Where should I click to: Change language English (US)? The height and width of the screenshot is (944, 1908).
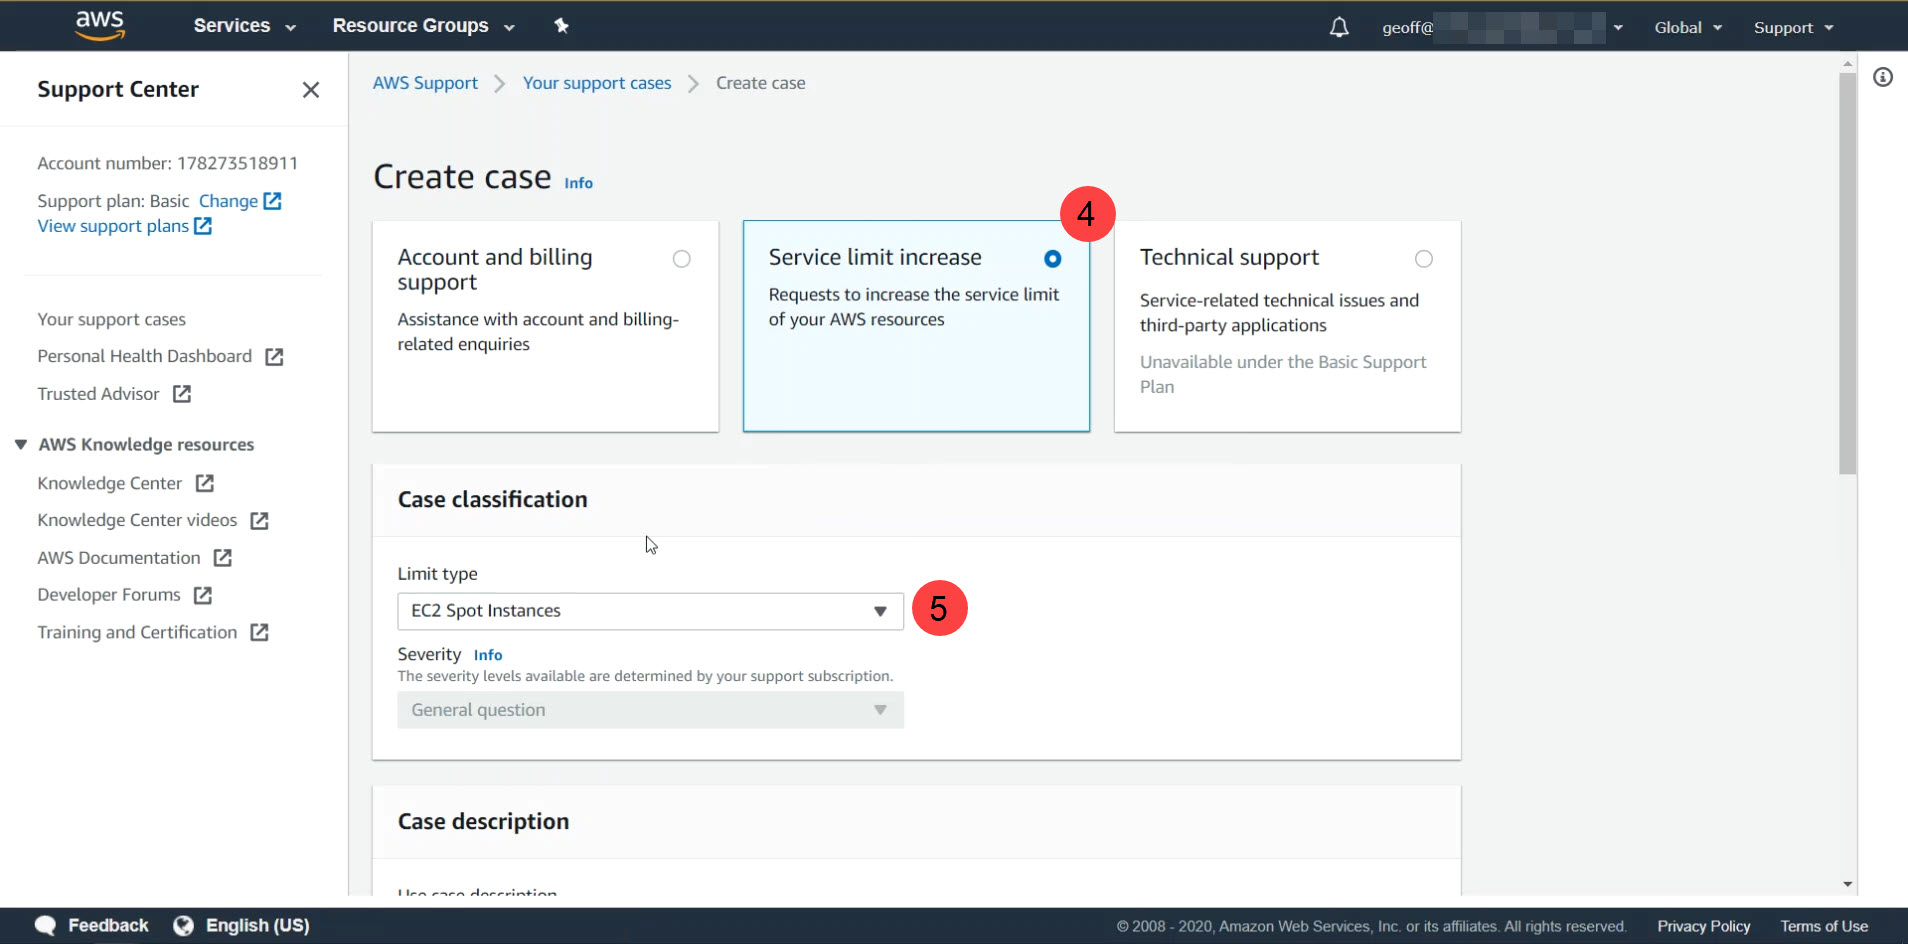[257, 926]
